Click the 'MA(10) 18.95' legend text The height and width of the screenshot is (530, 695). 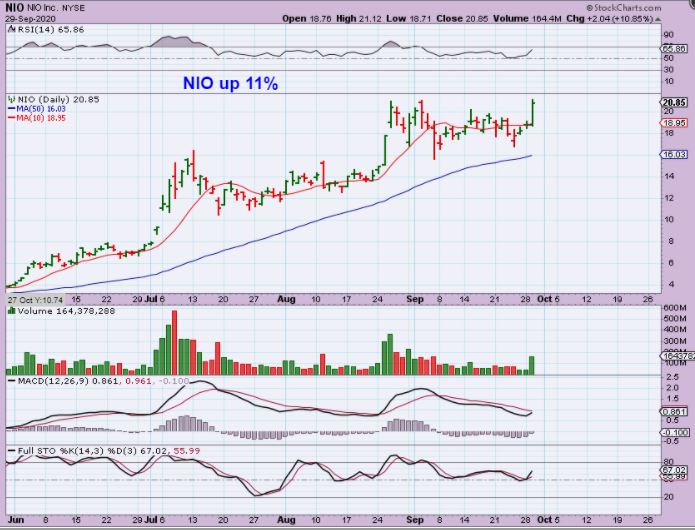click(x=41, y=118)
